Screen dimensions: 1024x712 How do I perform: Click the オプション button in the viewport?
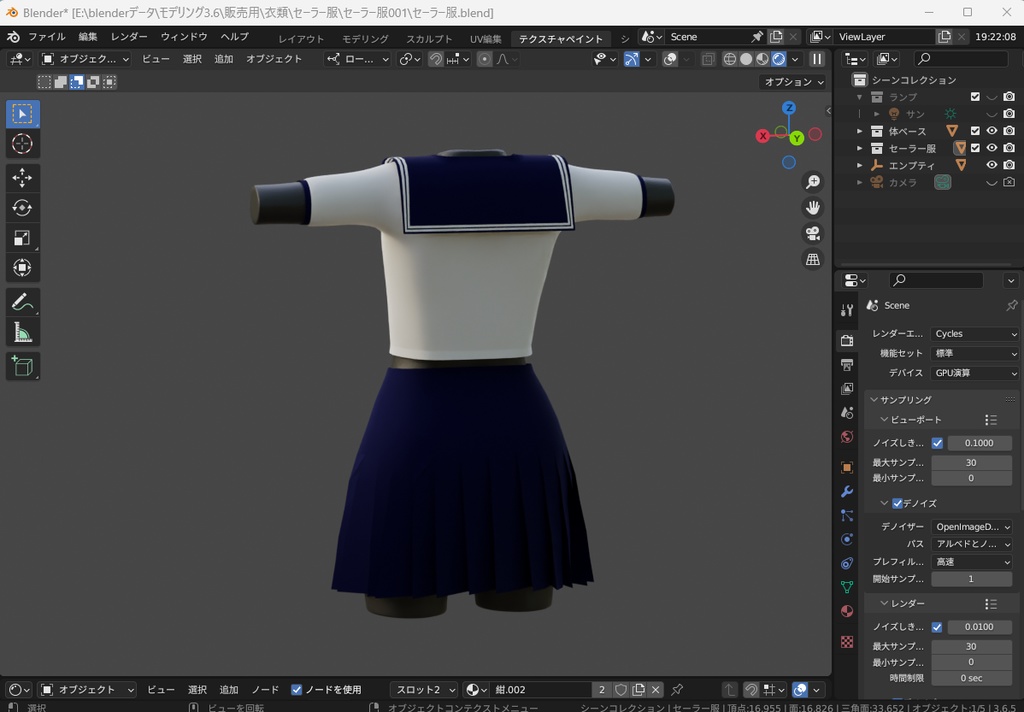coord(793,82)
